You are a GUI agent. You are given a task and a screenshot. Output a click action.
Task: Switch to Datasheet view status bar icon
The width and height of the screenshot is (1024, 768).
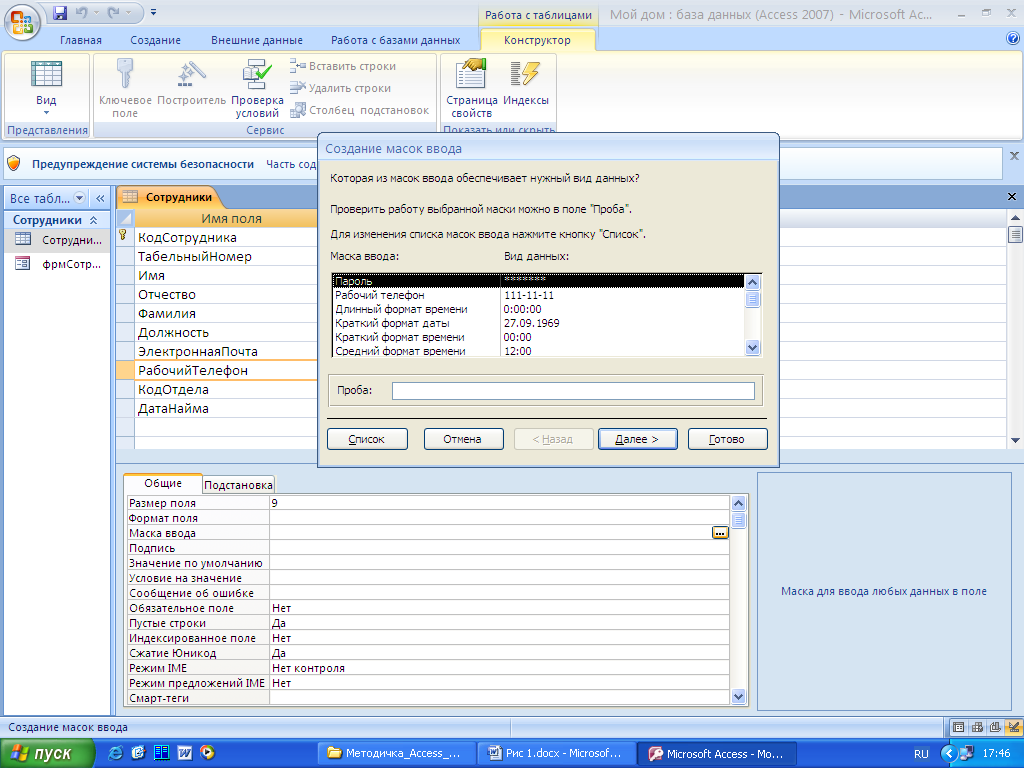coord(959,727)
